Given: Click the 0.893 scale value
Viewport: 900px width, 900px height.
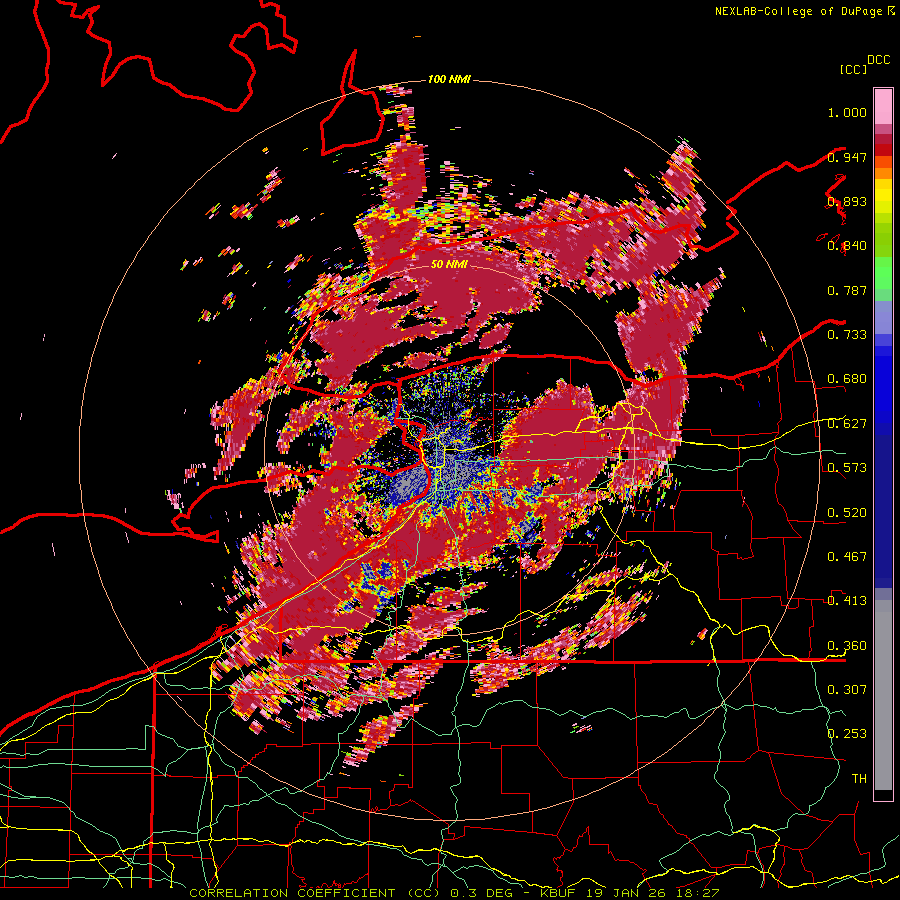Looking at the screenshot, I should pyautogui.click(x=847, y=201).
